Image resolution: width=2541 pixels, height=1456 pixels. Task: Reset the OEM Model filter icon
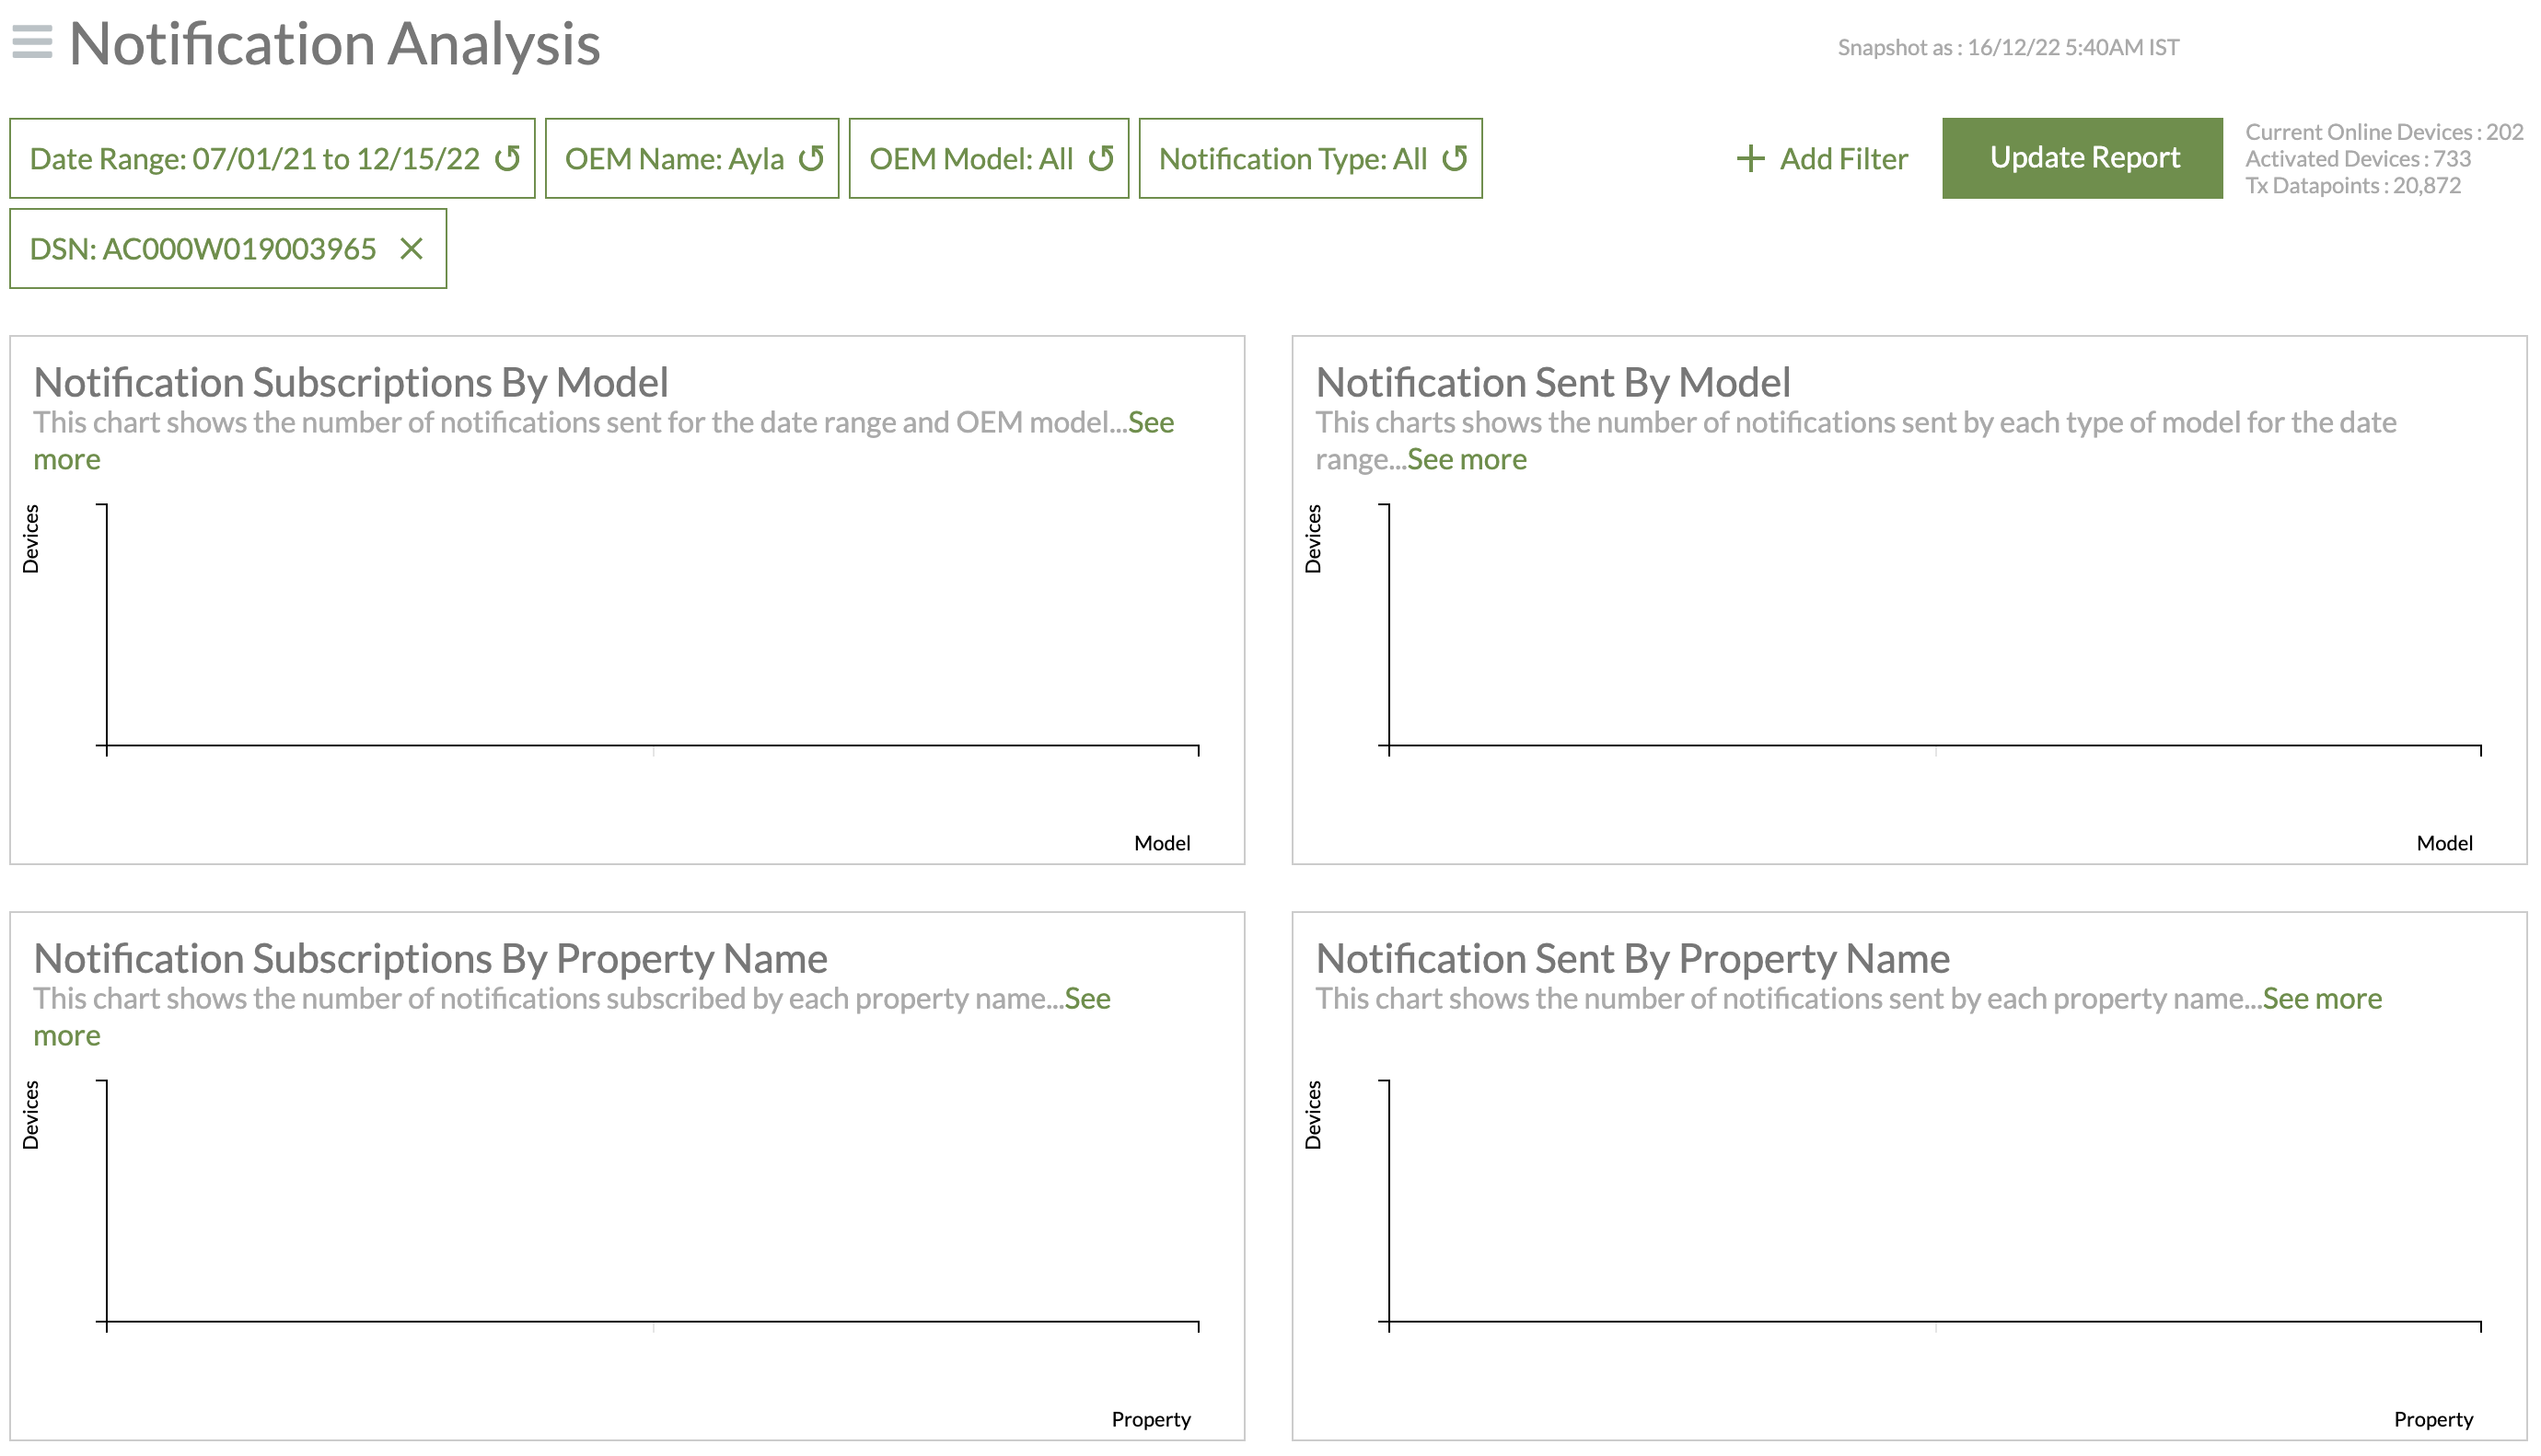(1101, 158)
